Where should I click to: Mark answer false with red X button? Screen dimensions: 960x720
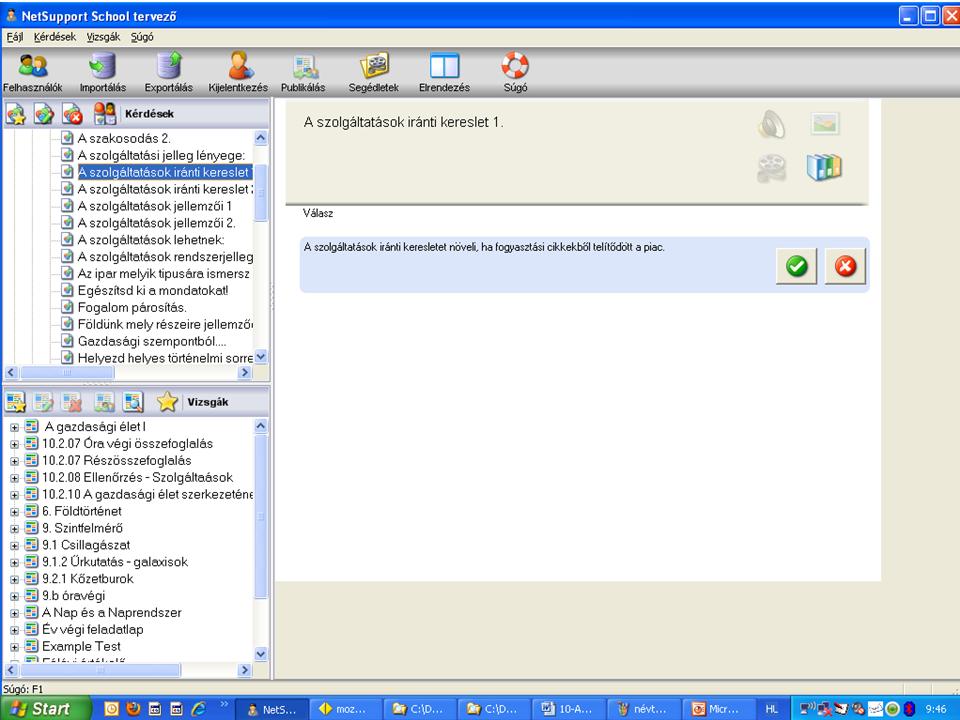845,267
